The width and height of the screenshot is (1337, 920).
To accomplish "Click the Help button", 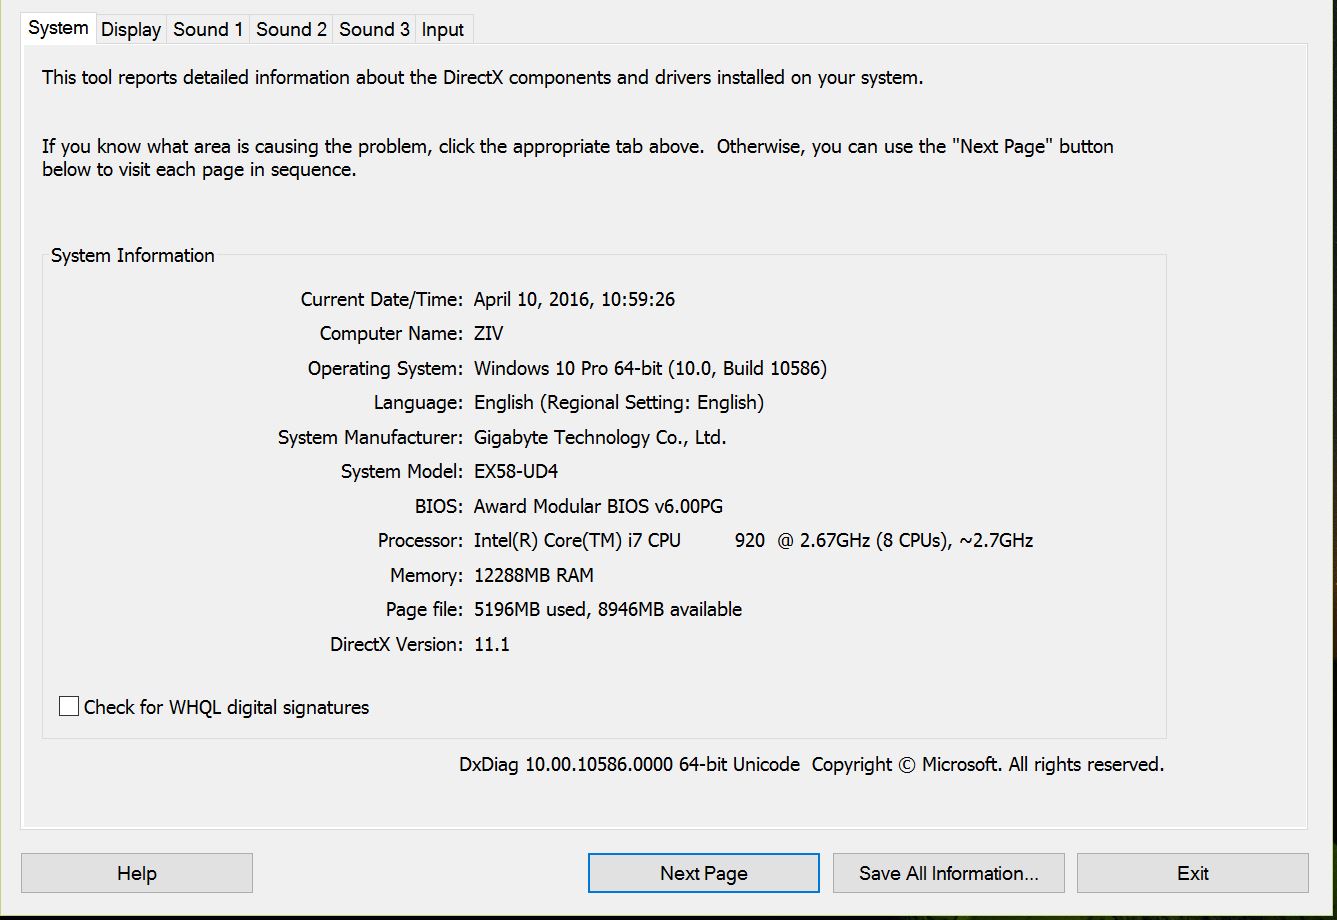I will coord(137,873).
